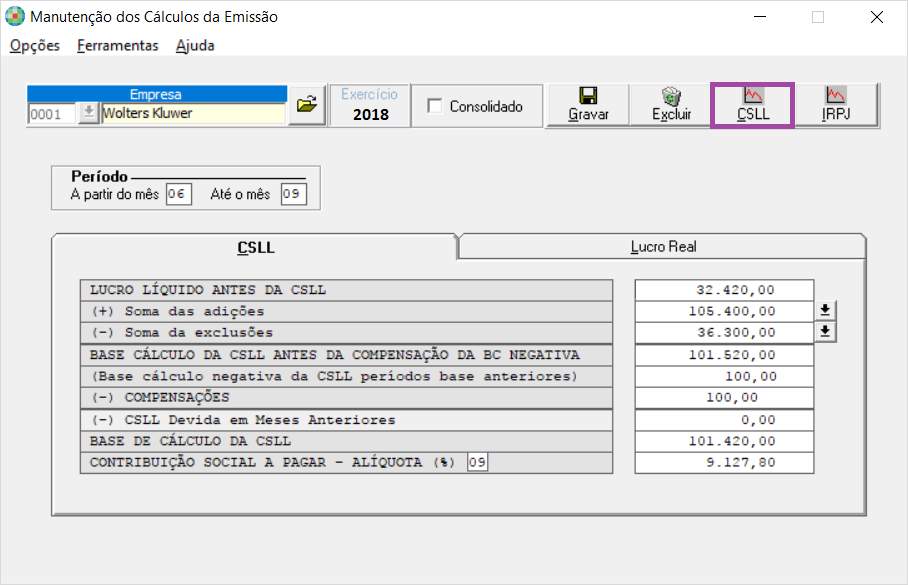Edit the 'A partir do mês' field
The image size is (908, 585).
tap(178, 194)
